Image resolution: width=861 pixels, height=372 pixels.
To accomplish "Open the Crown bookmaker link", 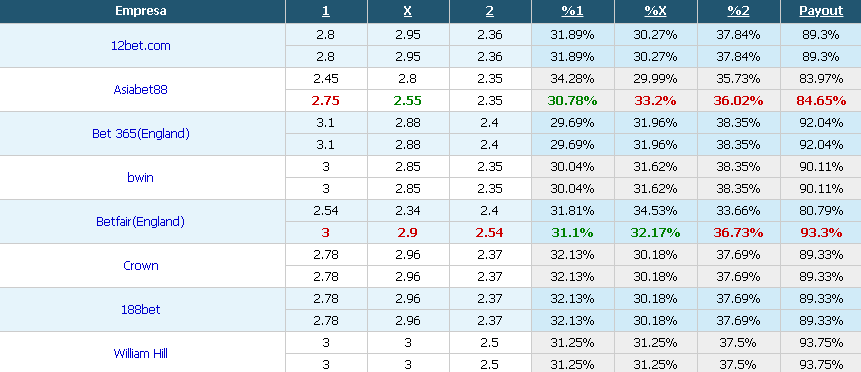I will click(x=141, y=265).
